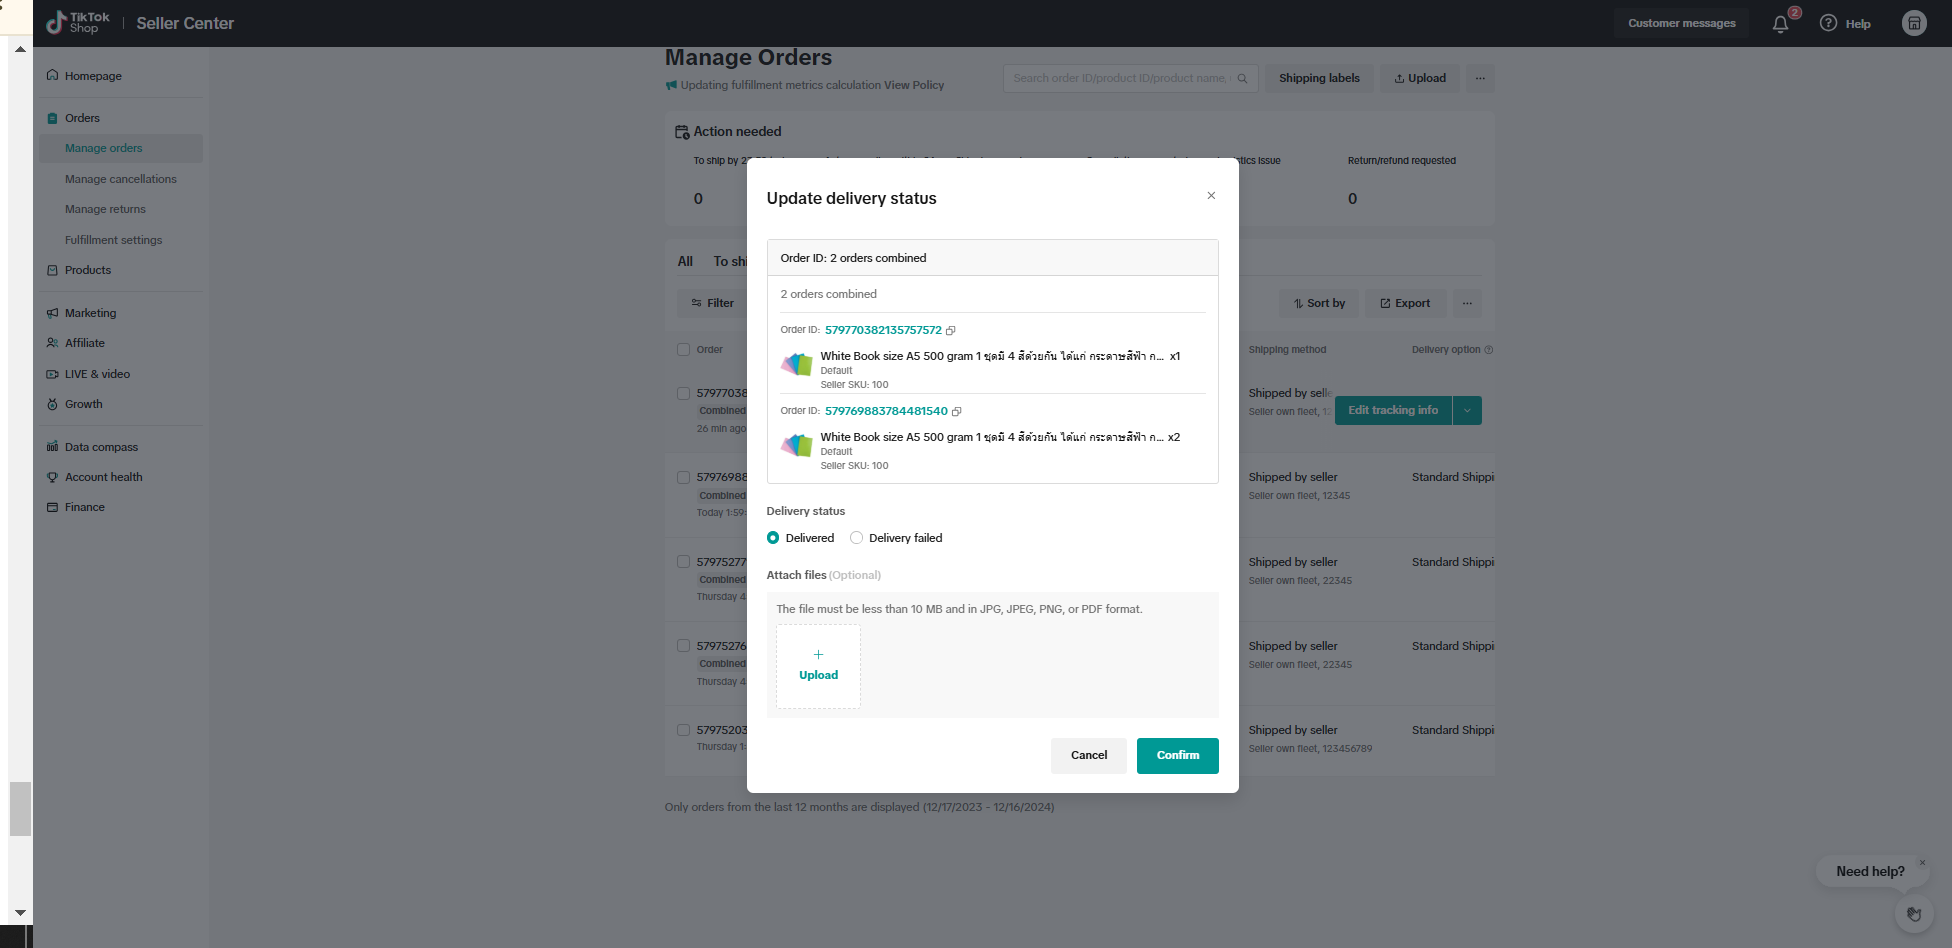Click the TikTok Shop logo
The height and width of the screenshot is (948, 1952).
[78, 23]
